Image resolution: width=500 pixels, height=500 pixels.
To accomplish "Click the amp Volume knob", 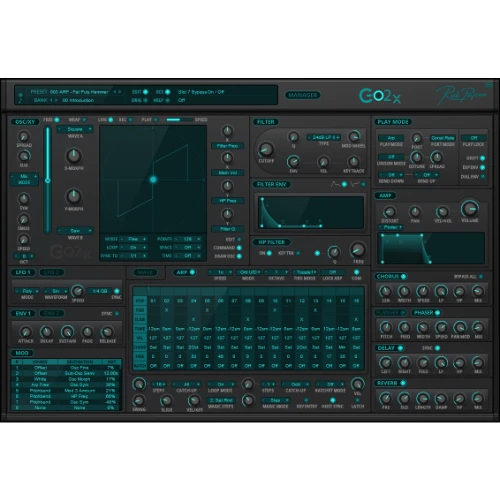I will tap(470, 209).
